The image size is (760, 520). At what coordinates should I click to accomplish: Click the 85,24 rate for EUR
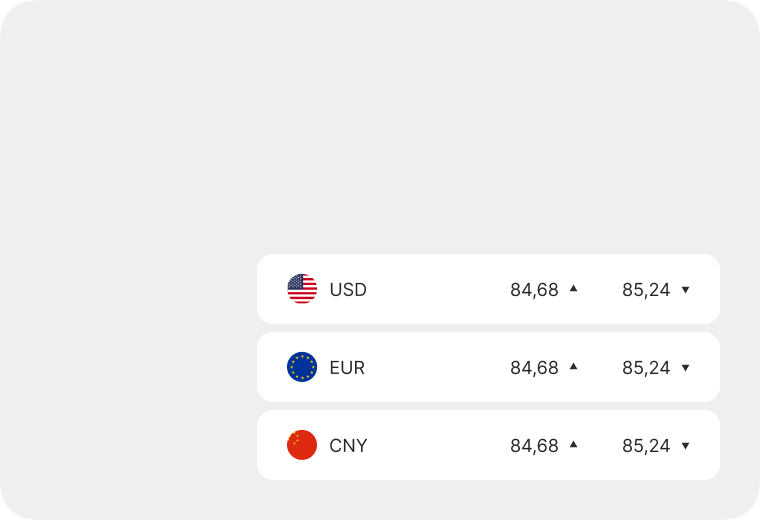[x=646, y=368]
